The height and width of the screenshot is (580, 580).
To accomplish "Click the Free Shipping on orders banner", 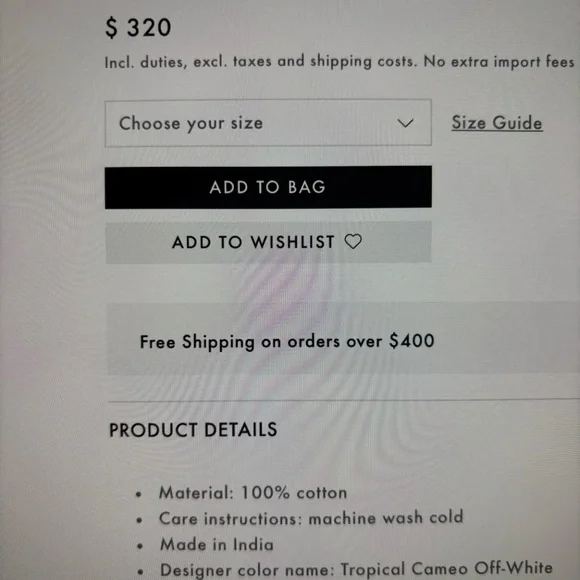I will [343, 338].
